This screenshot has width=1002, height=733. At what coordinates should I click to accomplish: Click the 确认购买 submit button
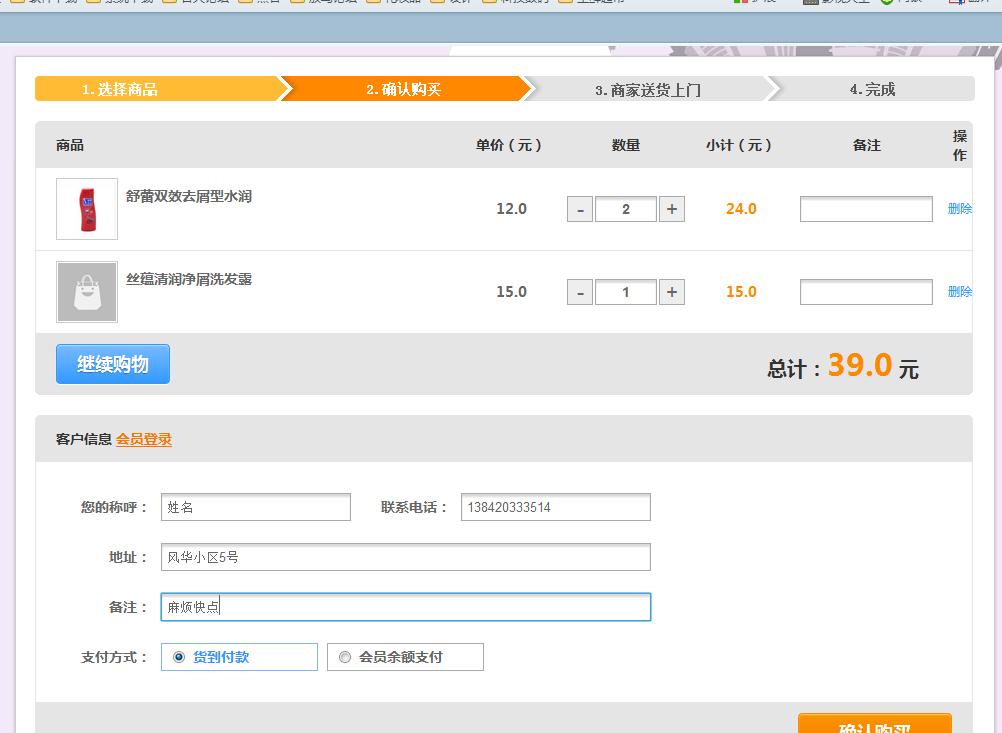point(874,724)
